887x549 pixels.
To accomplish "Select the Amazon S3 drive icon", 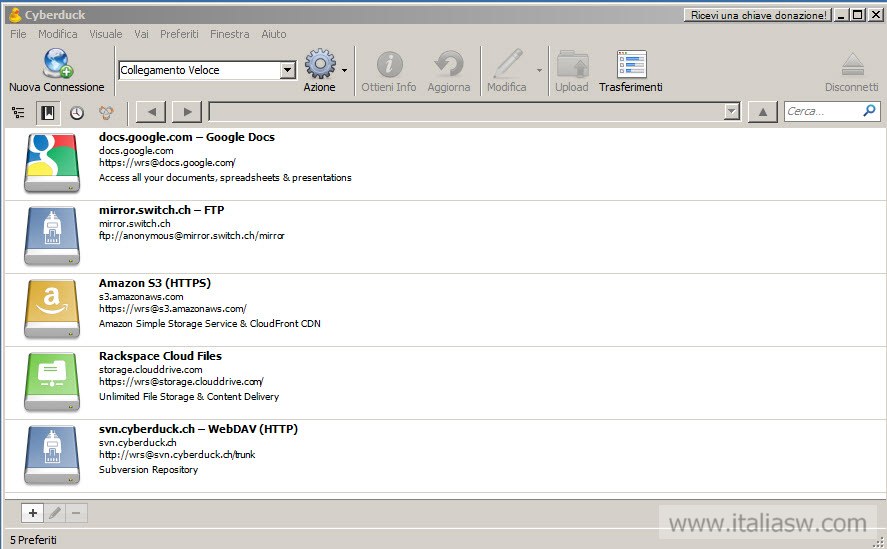I will [x=52, y=310].
